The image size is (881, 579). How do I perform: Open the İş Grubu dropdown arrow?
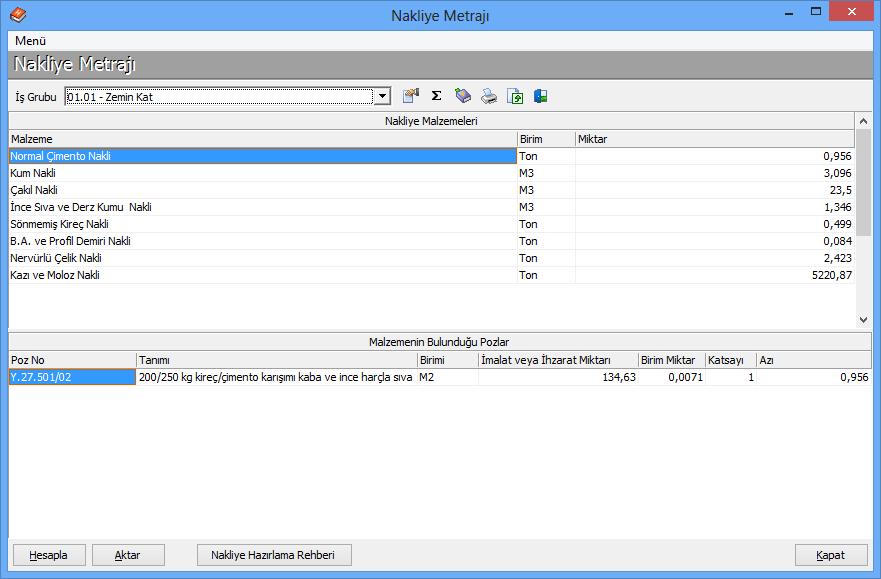[x=382, y=97]
